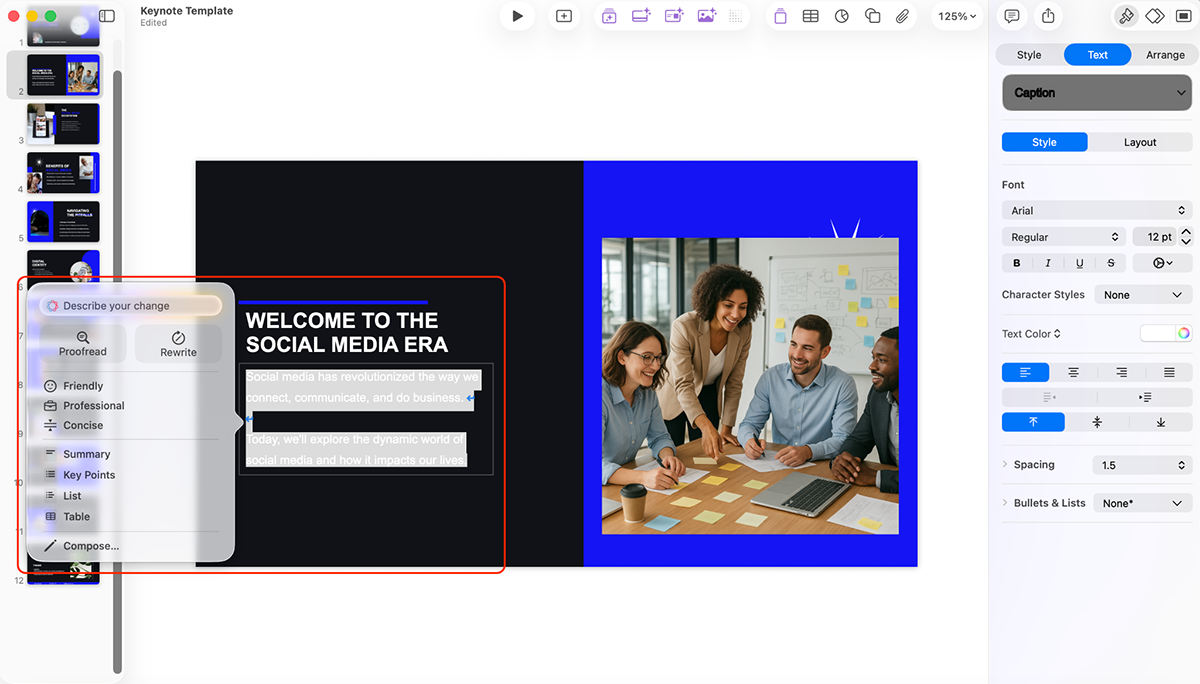This screenshot has height=684, width=1200.
Task: Open the Insert Table tool
Action: click(x=810, y=16)
